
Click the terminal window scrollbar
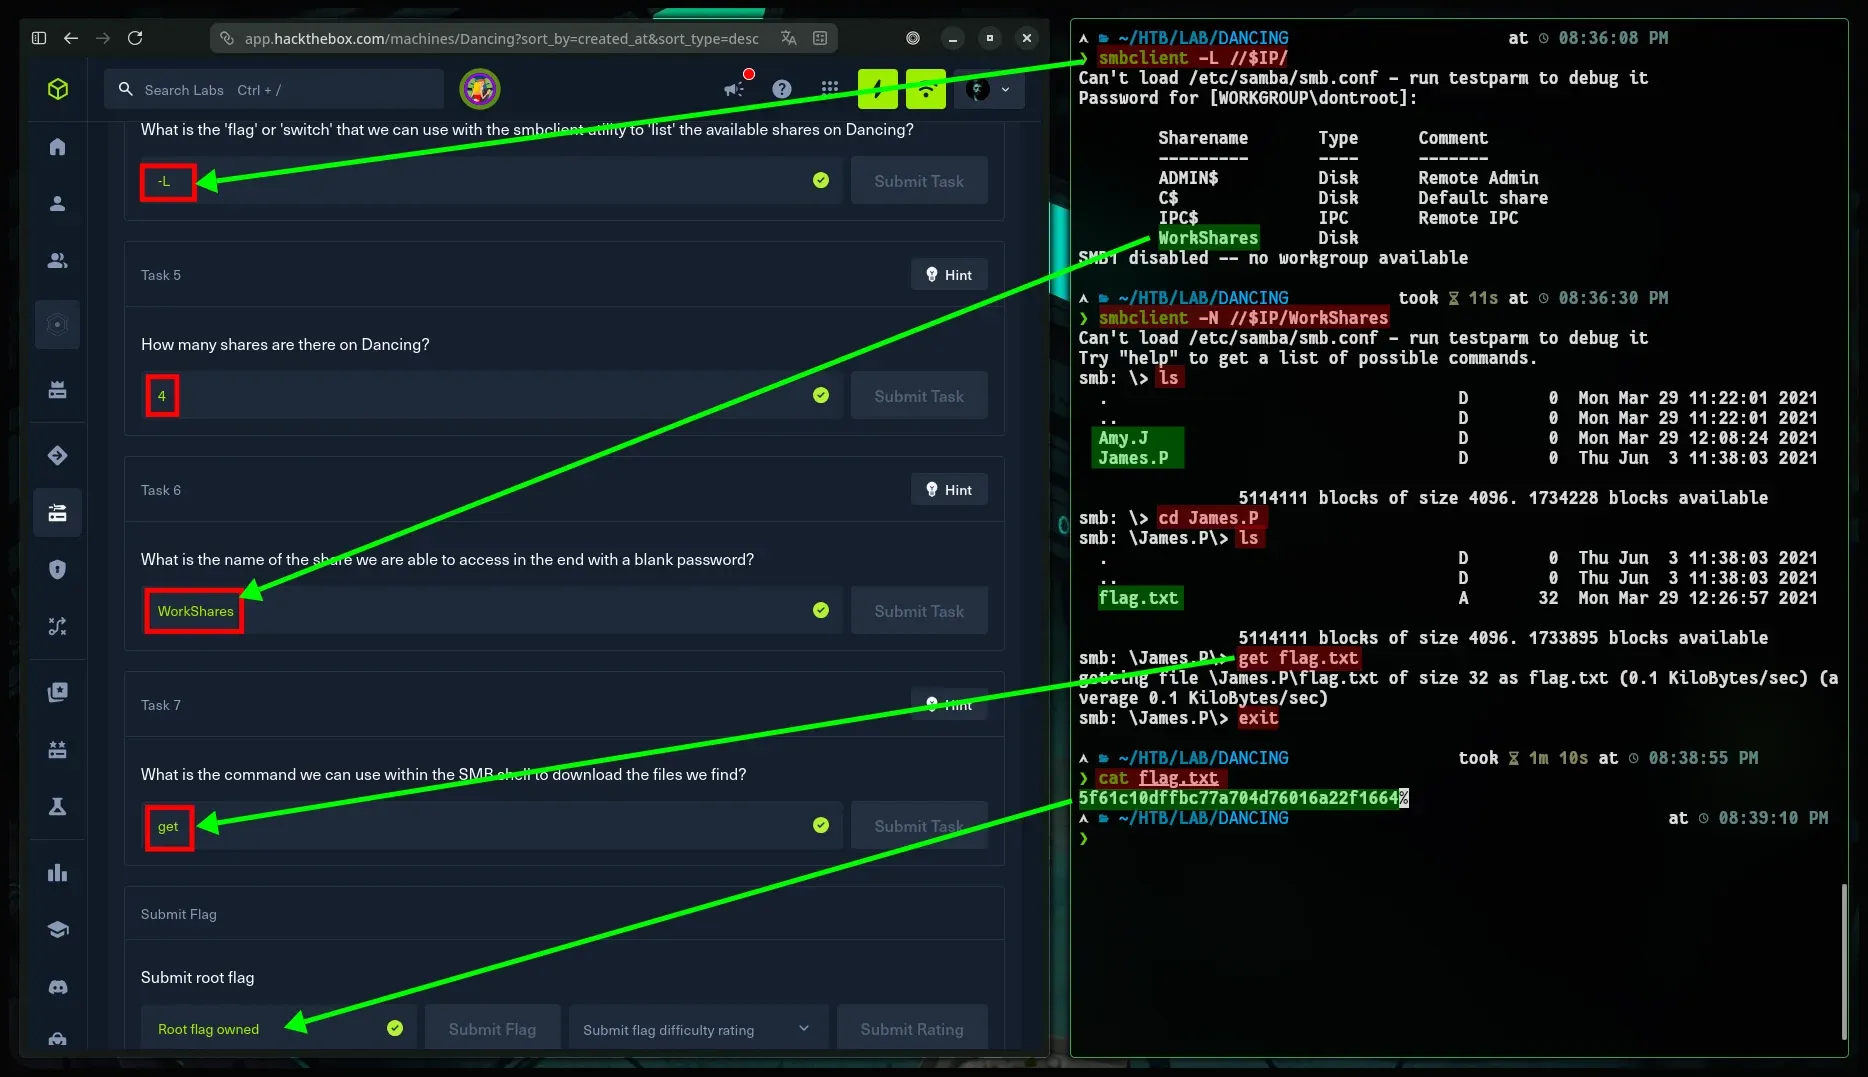pos(1844,962)
